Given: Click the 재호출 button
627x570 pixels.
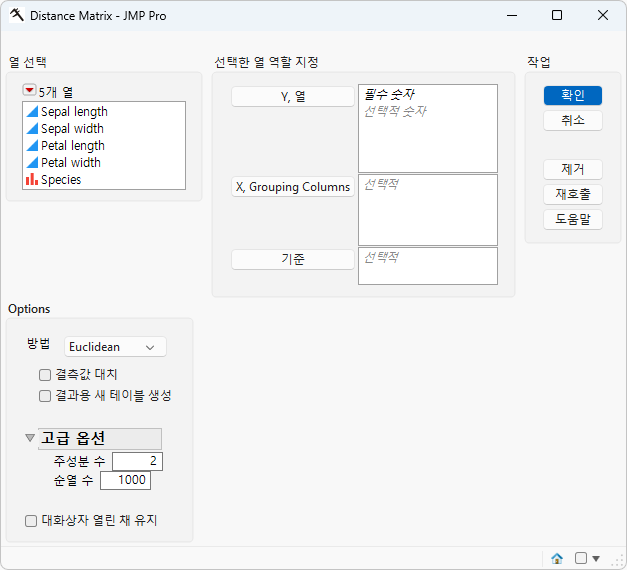Looking at the screenshot, I should pos(573,194).
